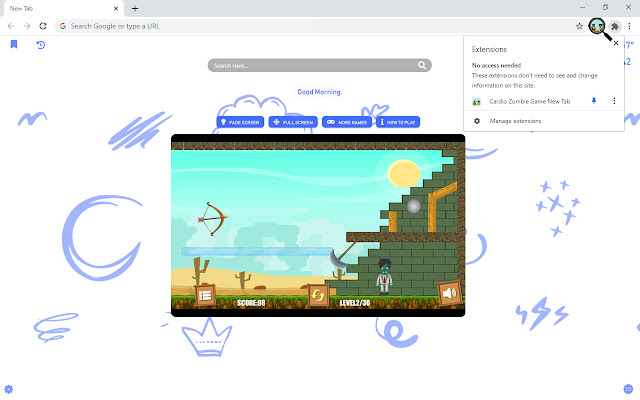Click the browser back arrow

coord(11,26)
